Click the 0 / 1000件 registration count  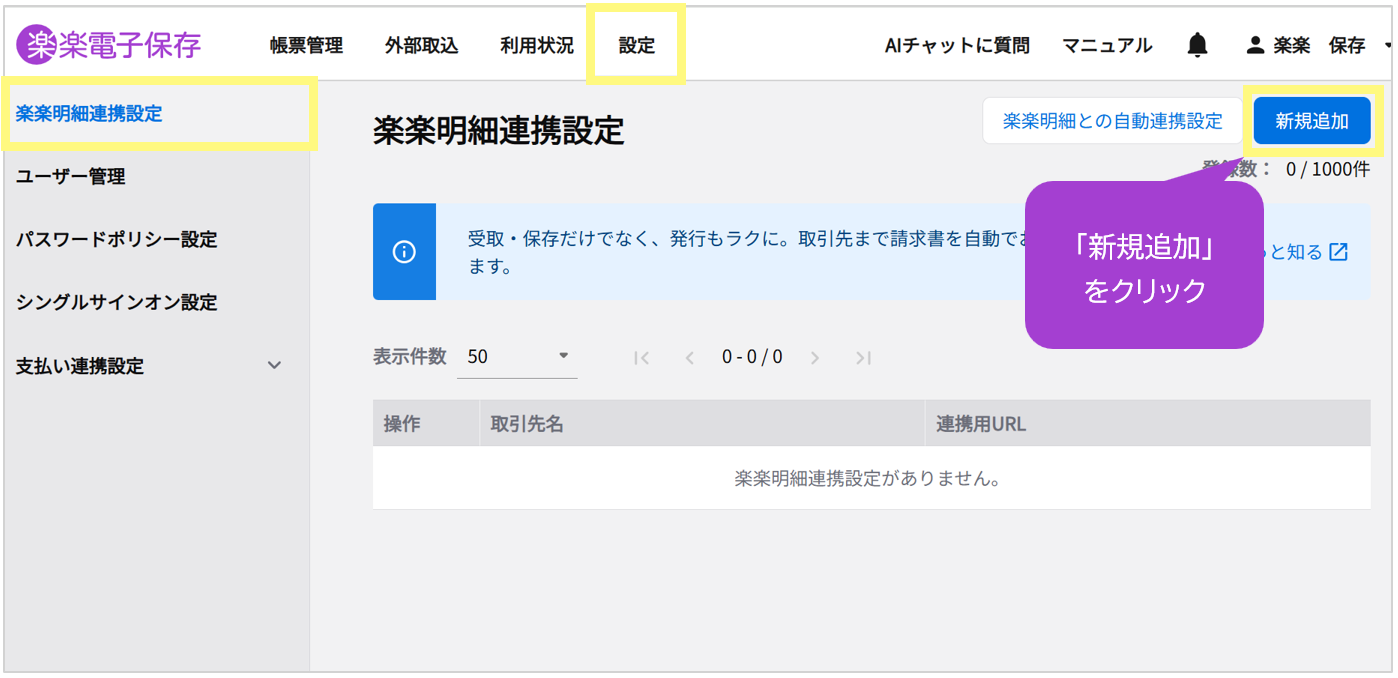coord(1328,170)
